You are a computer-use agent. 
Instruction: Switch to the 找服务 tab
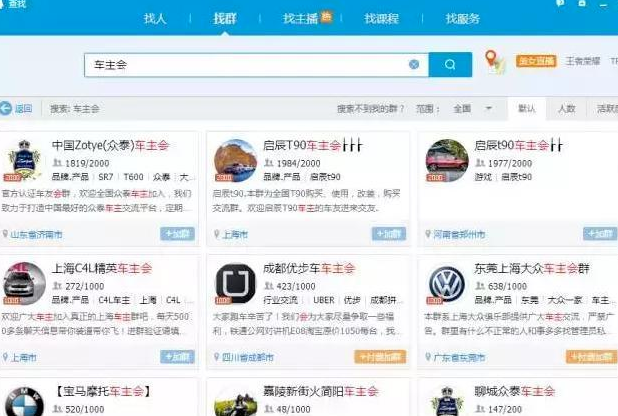[x=462, y=18]
